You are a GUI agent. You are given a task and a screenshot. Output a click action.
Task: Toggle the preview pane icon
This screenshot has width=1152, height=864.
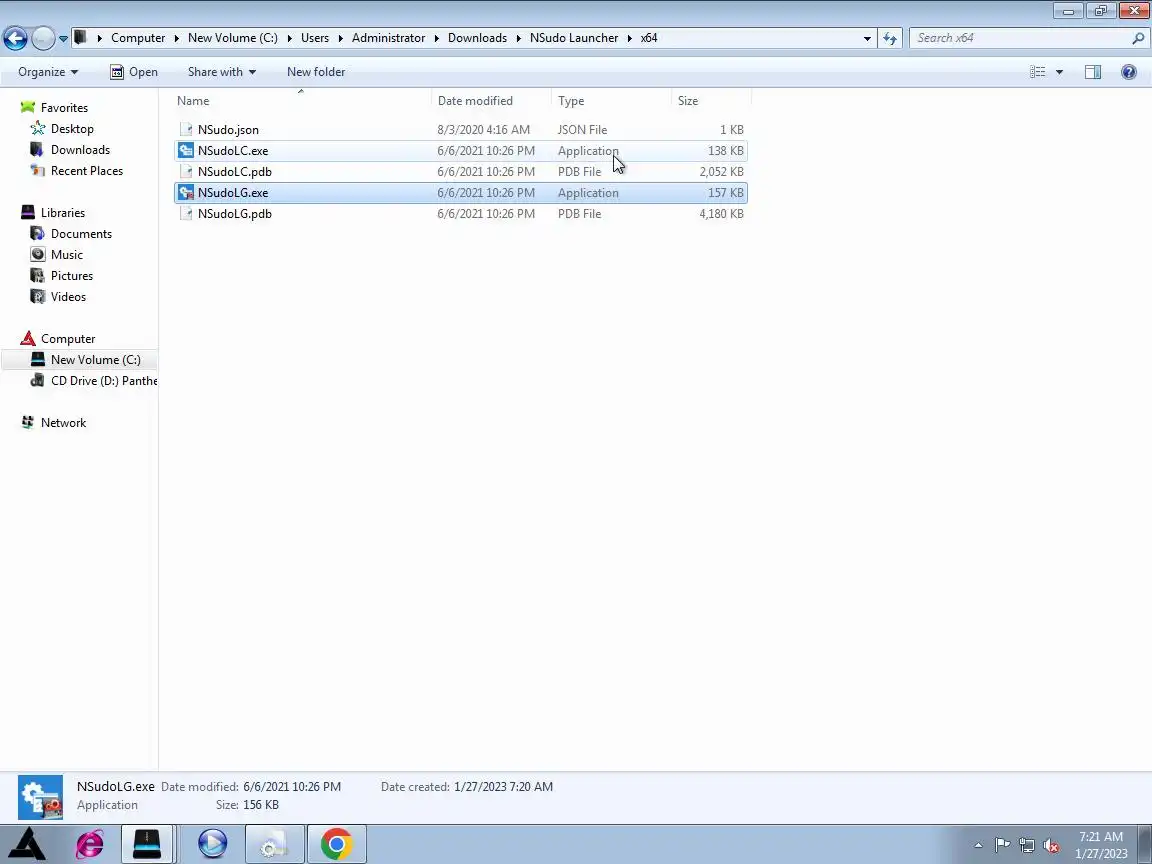(x=1092, y=72)
